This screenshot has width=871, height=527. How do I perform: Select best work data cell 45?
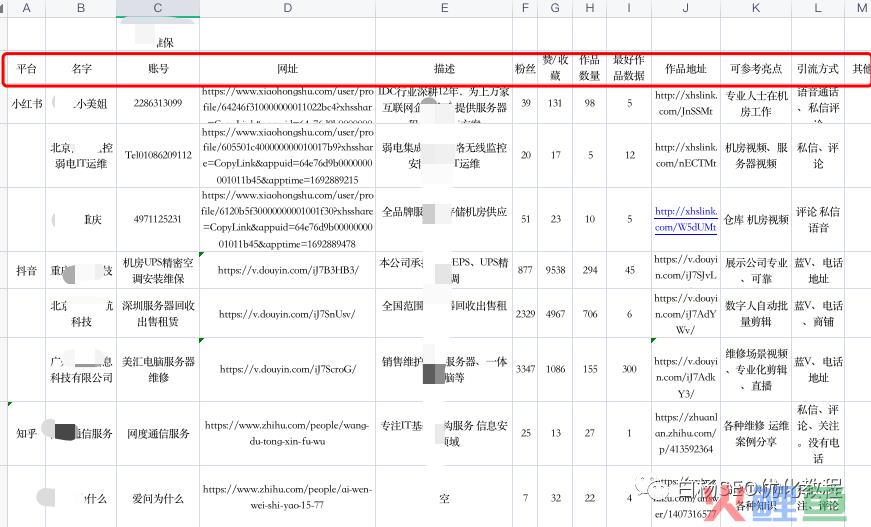click(x=629, y=270)
